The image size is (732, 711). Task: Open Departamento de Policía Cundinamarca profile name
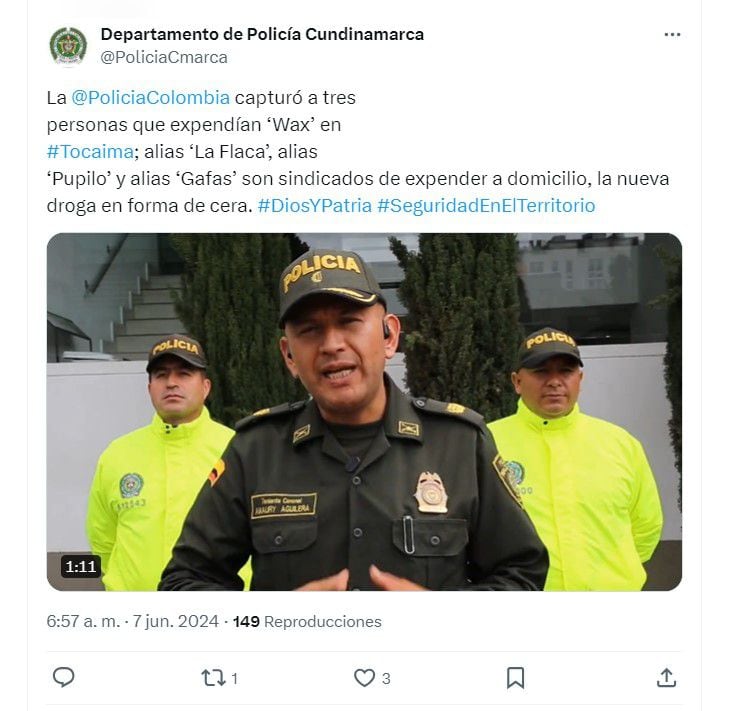[x=262, y=35]
